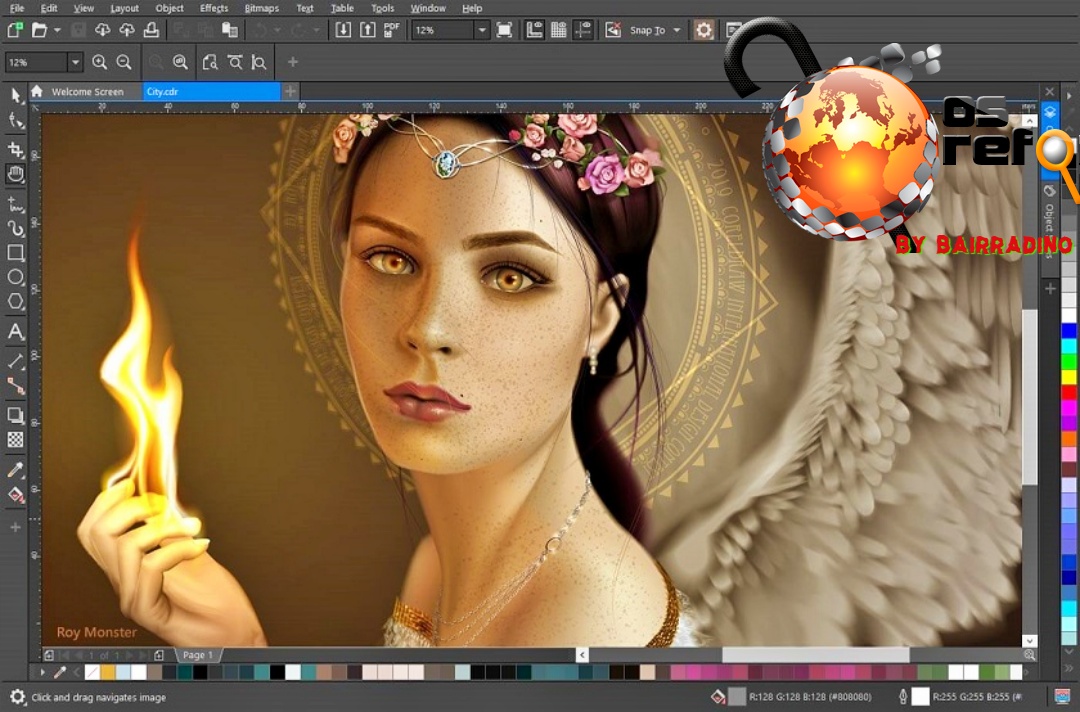Open the recent files dropdown arrow

coord(57,30)
